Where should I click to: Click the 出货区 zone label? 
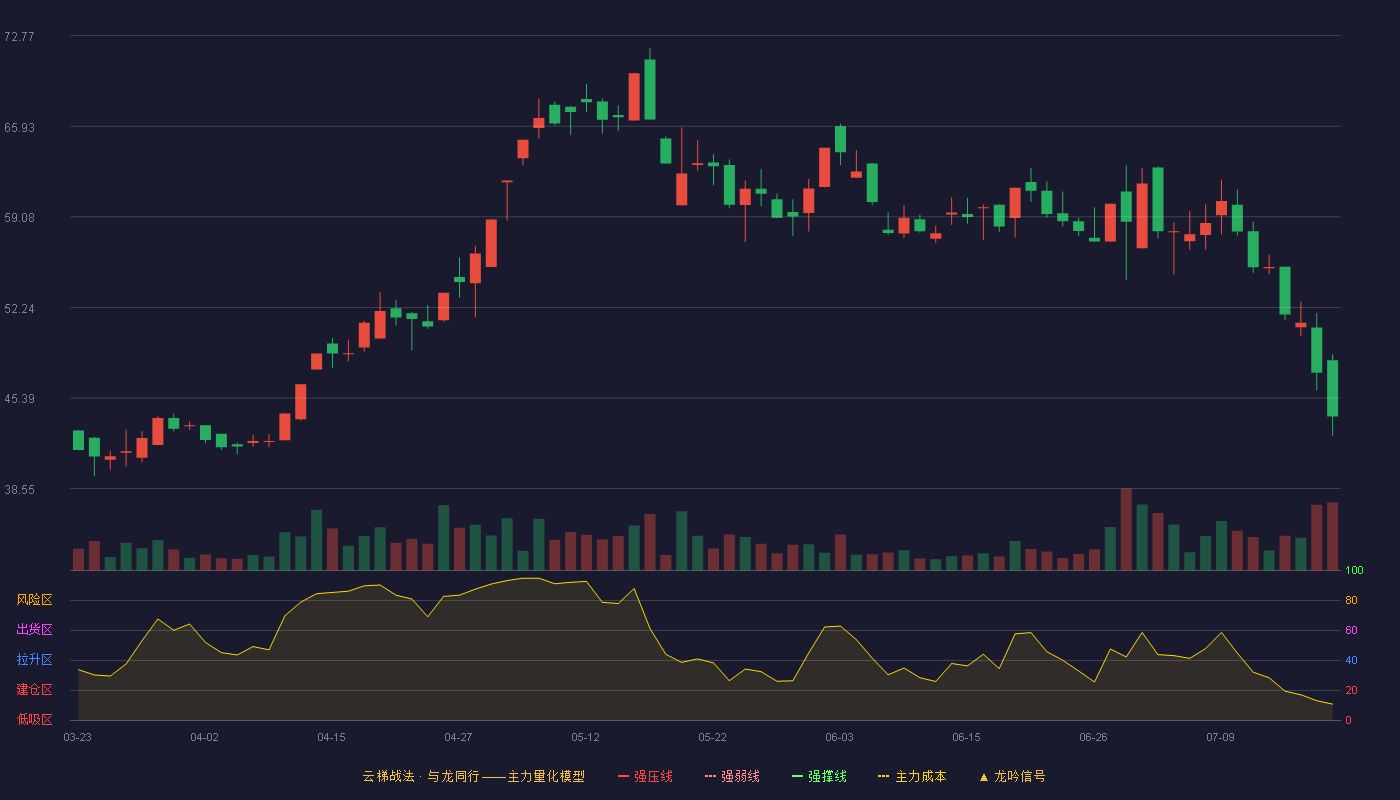[34, 630]
